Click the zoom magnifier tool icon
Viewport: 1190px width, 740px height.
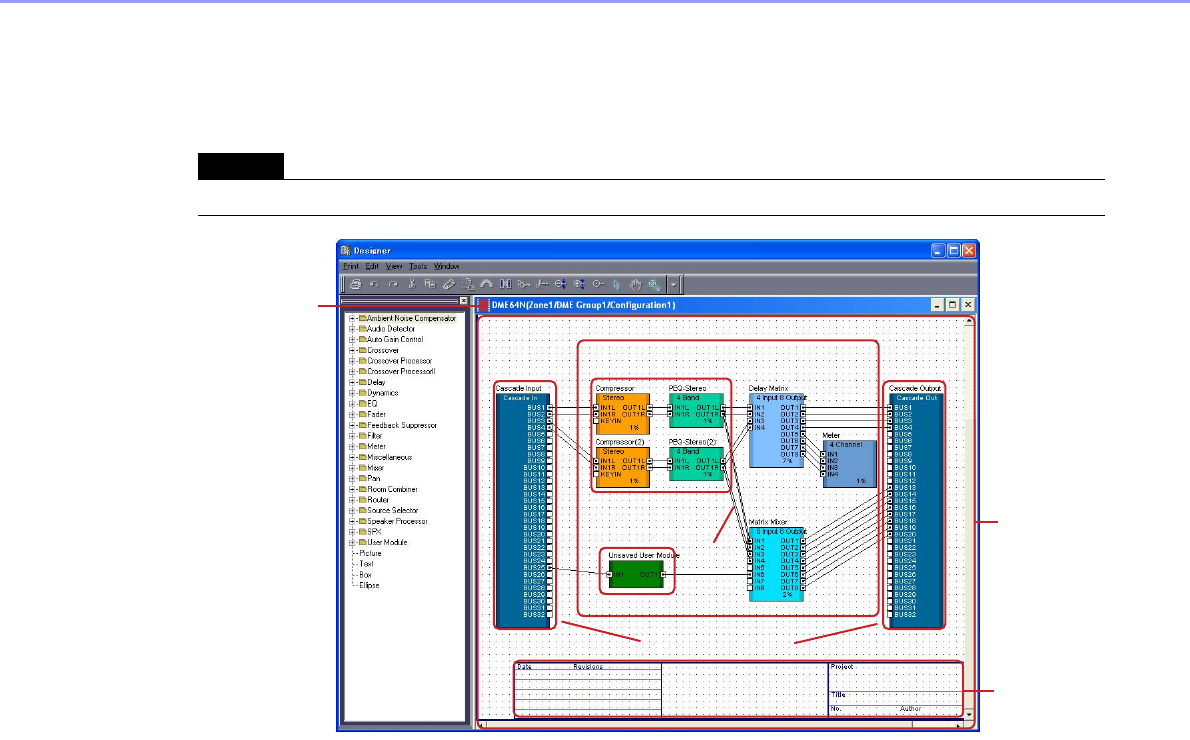click(653, 285)
